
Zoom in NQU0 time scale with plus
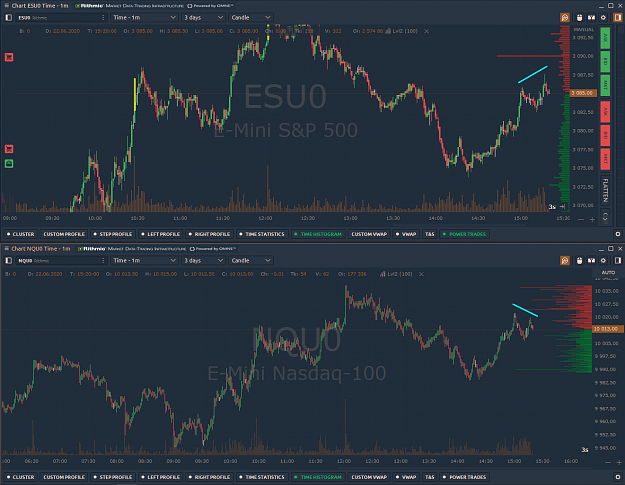[x=619, y=463]
